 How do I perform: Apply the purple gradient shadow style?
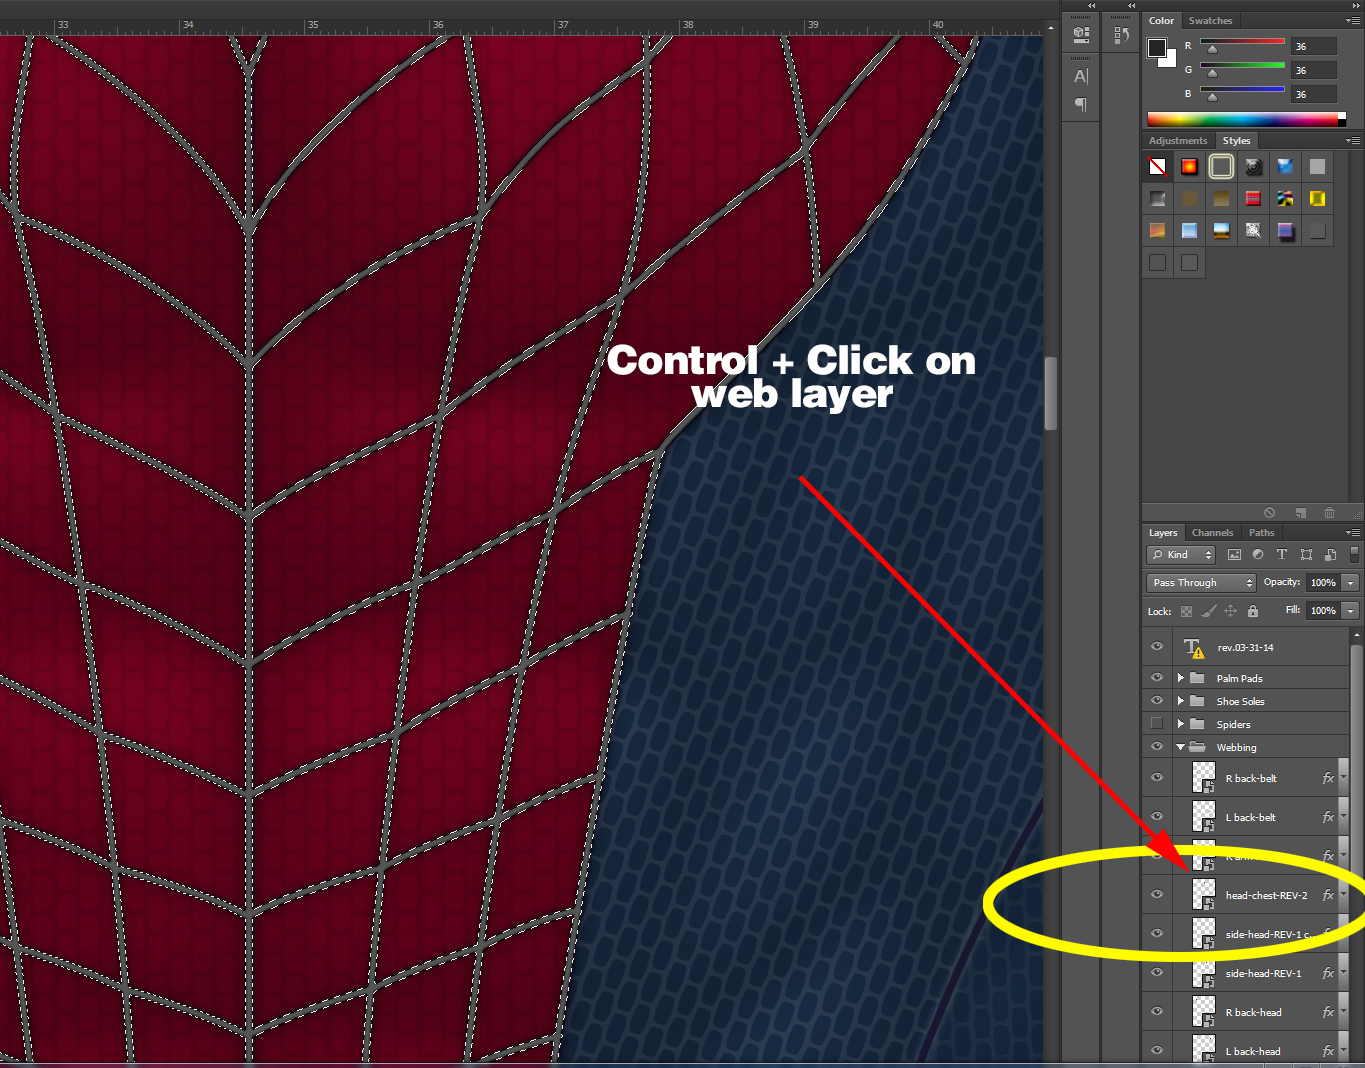pos(1285,231)
